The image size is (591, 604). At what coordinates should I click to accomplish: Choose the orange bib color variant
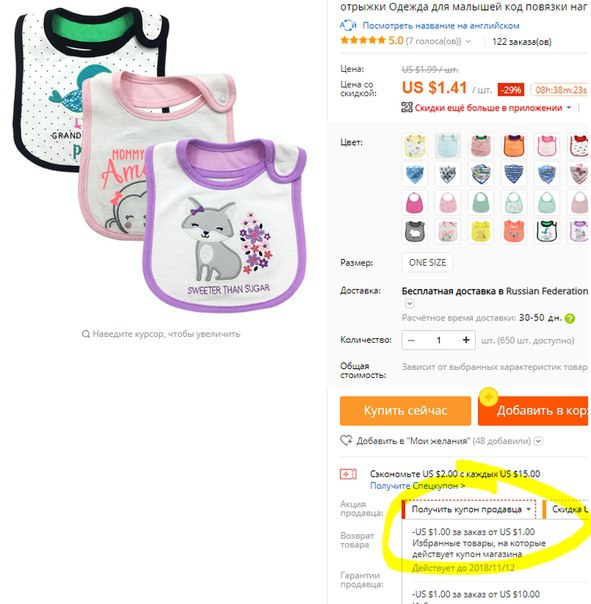coord(514,145)
